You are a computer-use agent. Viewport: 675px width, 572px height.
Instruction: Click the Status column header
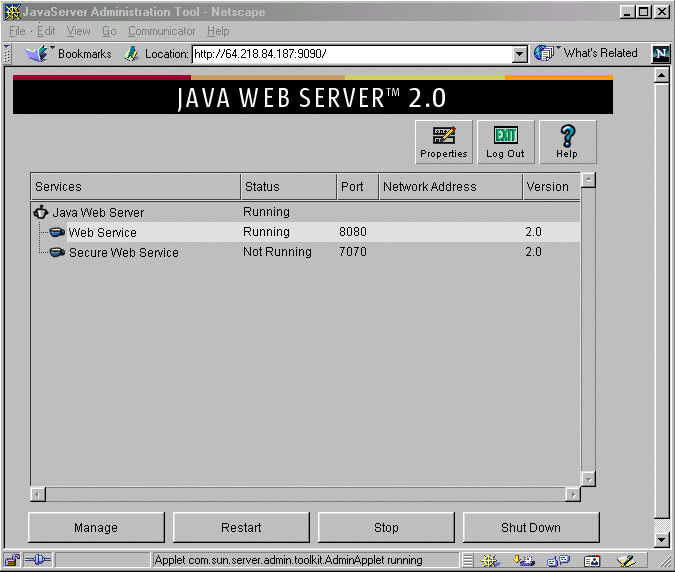pyautogui.click(x=288, y=187)
